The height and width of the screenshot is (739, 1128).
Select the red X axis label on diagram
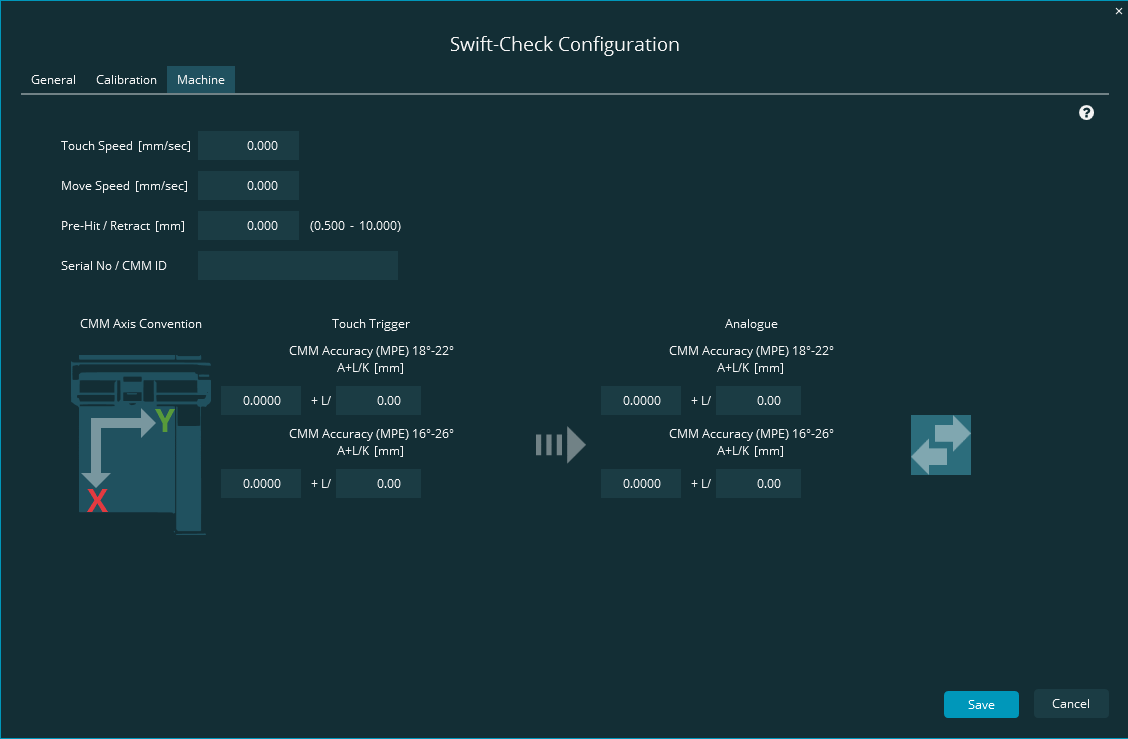pyautogui.click(x=97, y=502)
